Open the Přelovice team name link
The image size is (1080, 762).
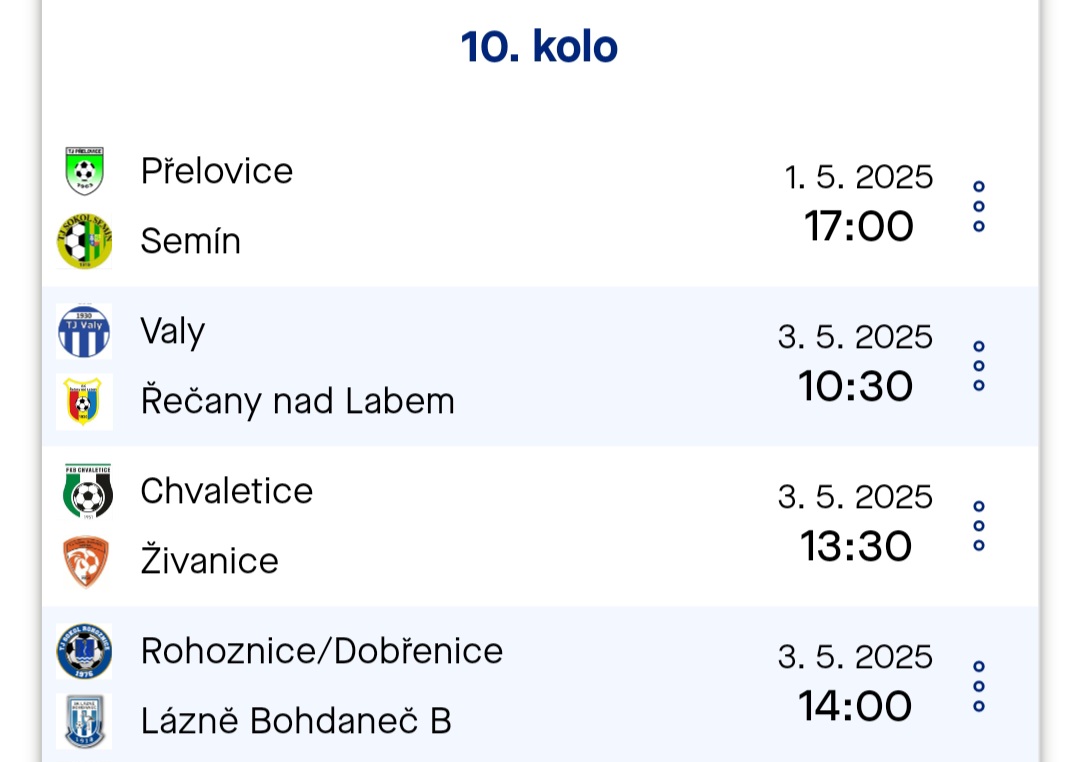(217, 170)
